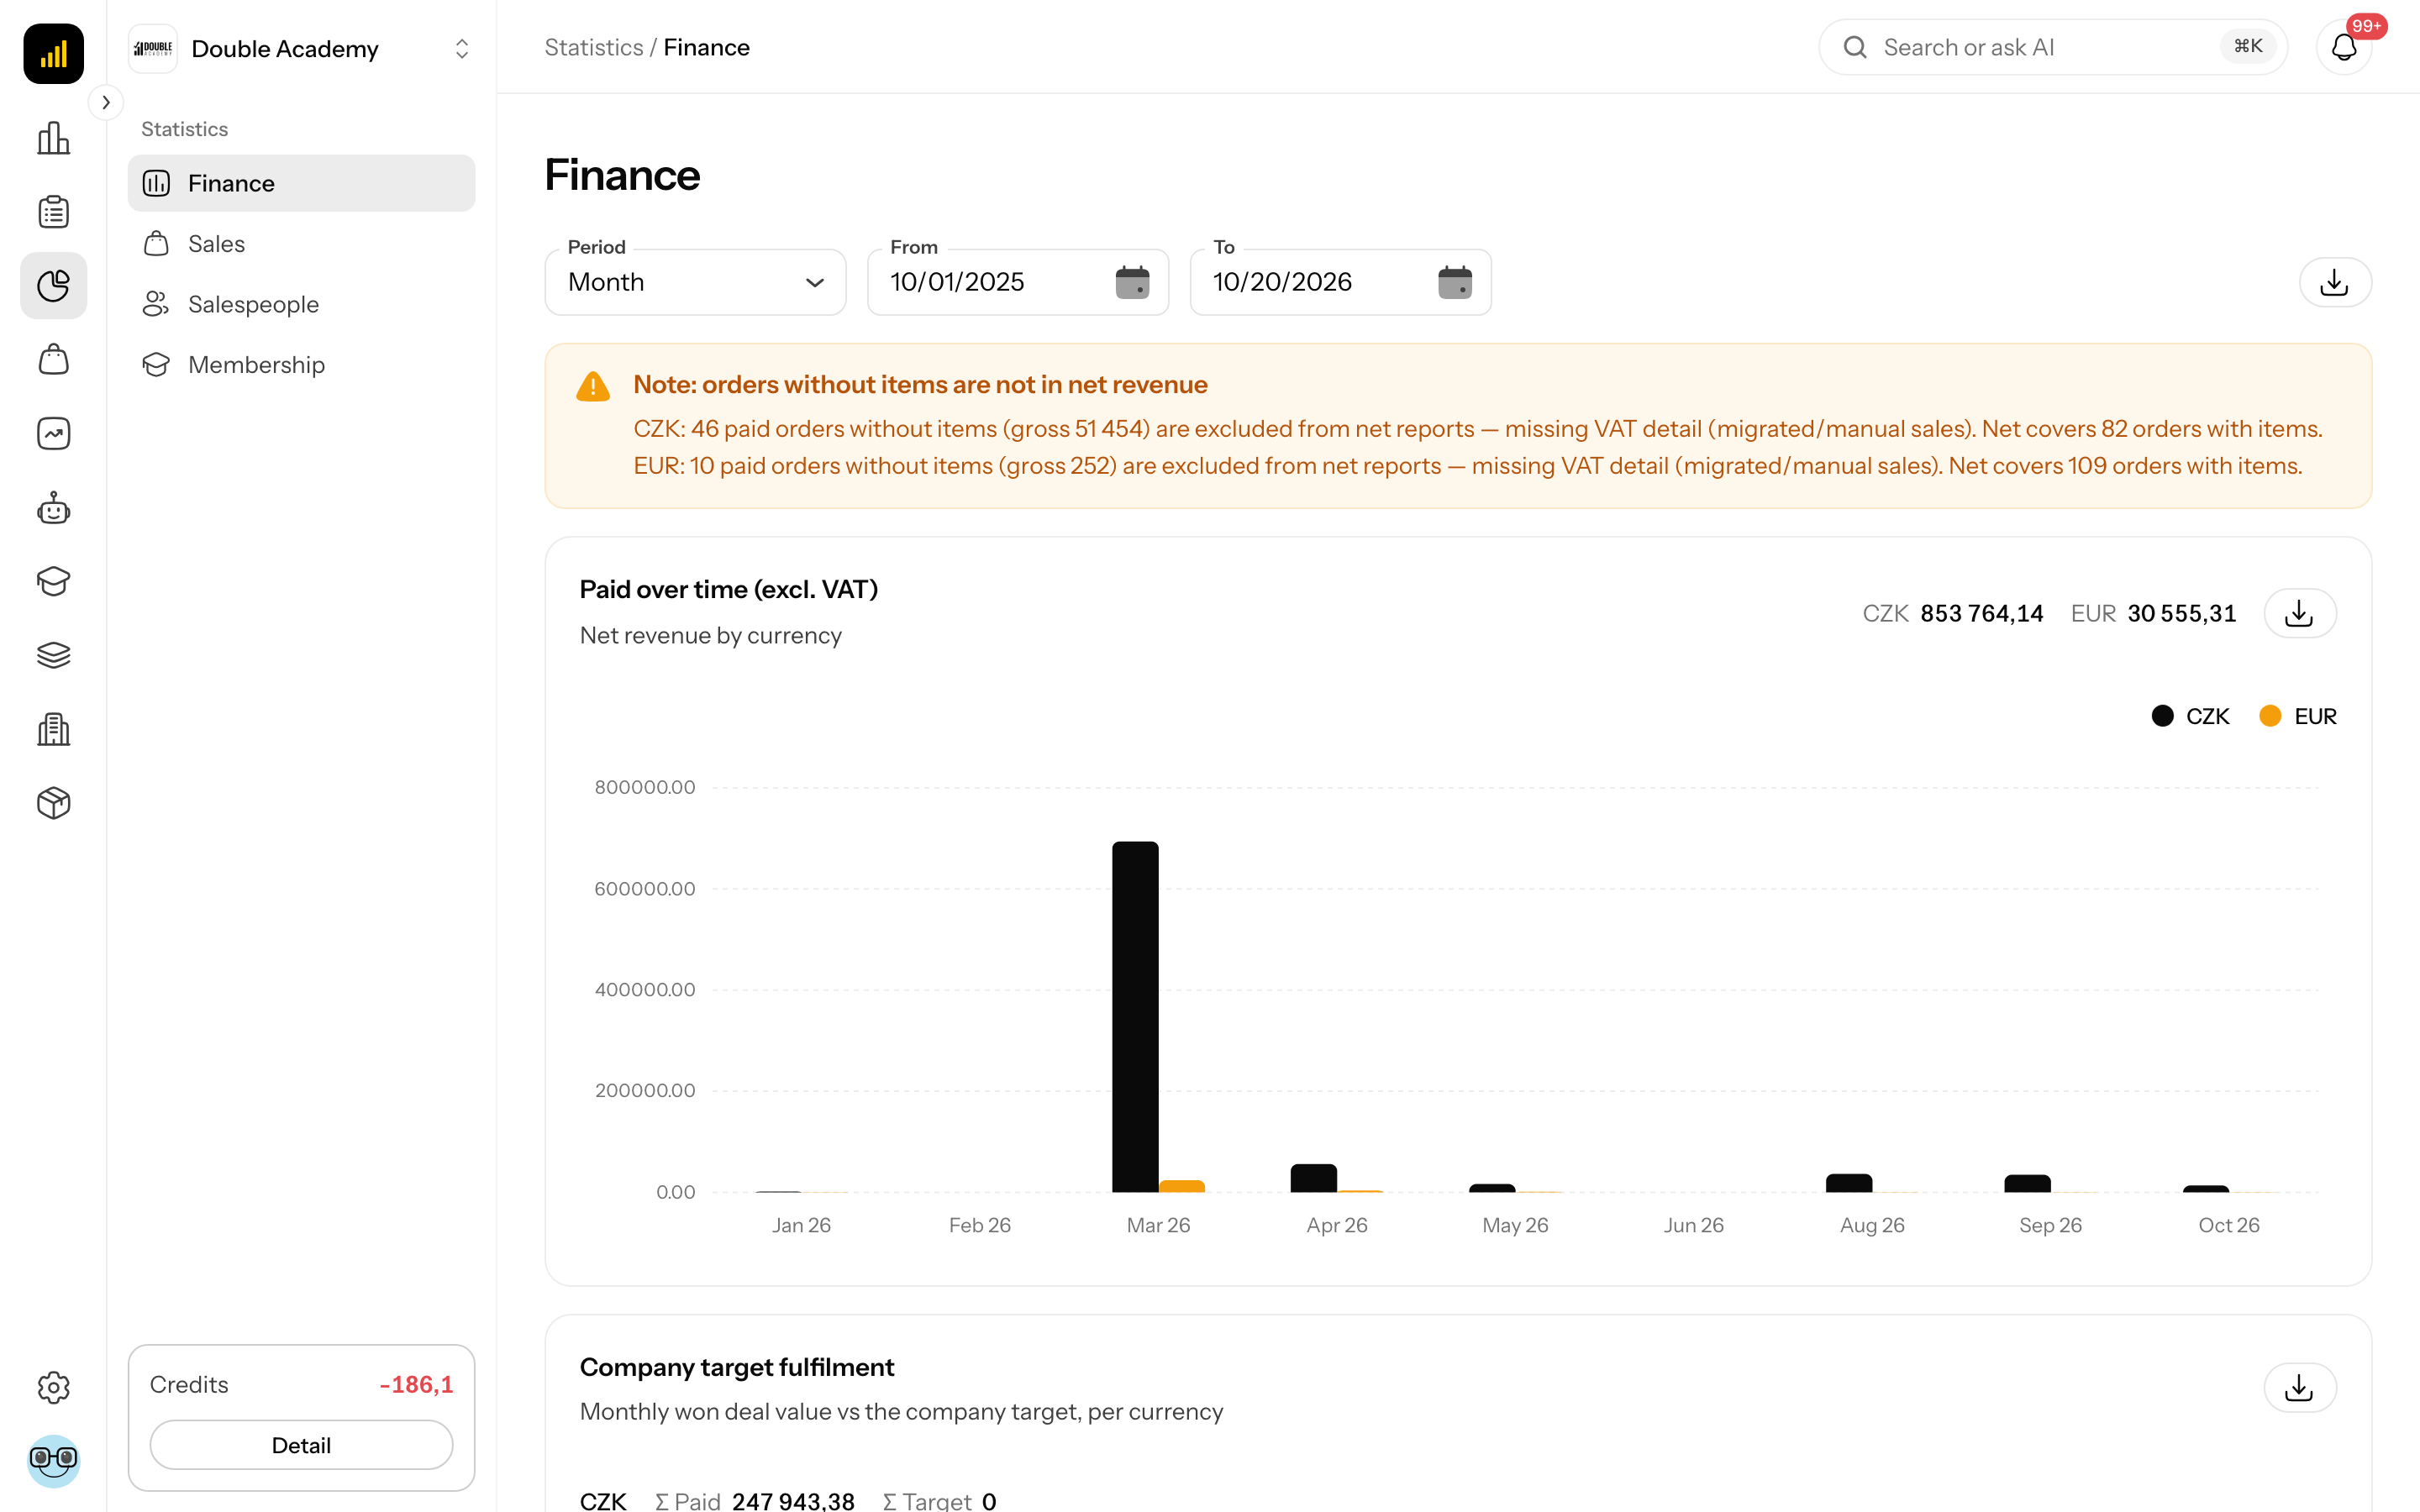Click the CZK total 853 764,14
The image size is (2420, 1512).
pyautogui.click(x=1981, y=613)
